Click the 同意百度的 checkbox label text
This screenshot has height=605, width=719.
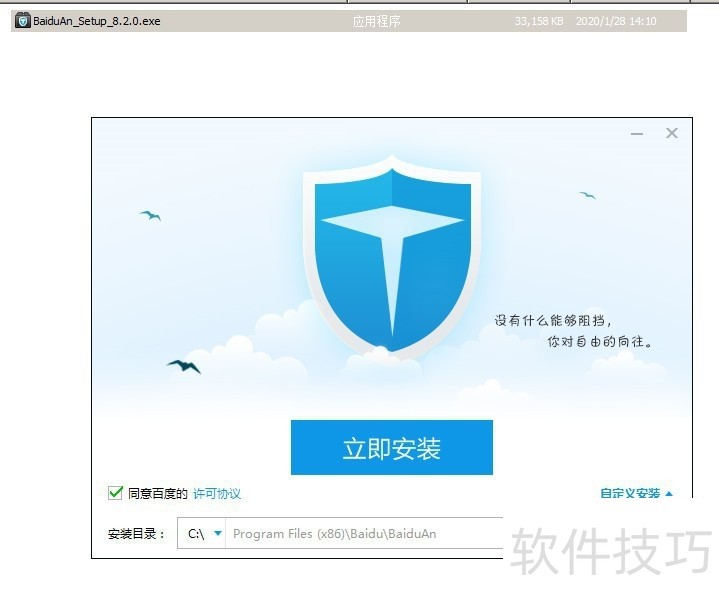(157, 494)
